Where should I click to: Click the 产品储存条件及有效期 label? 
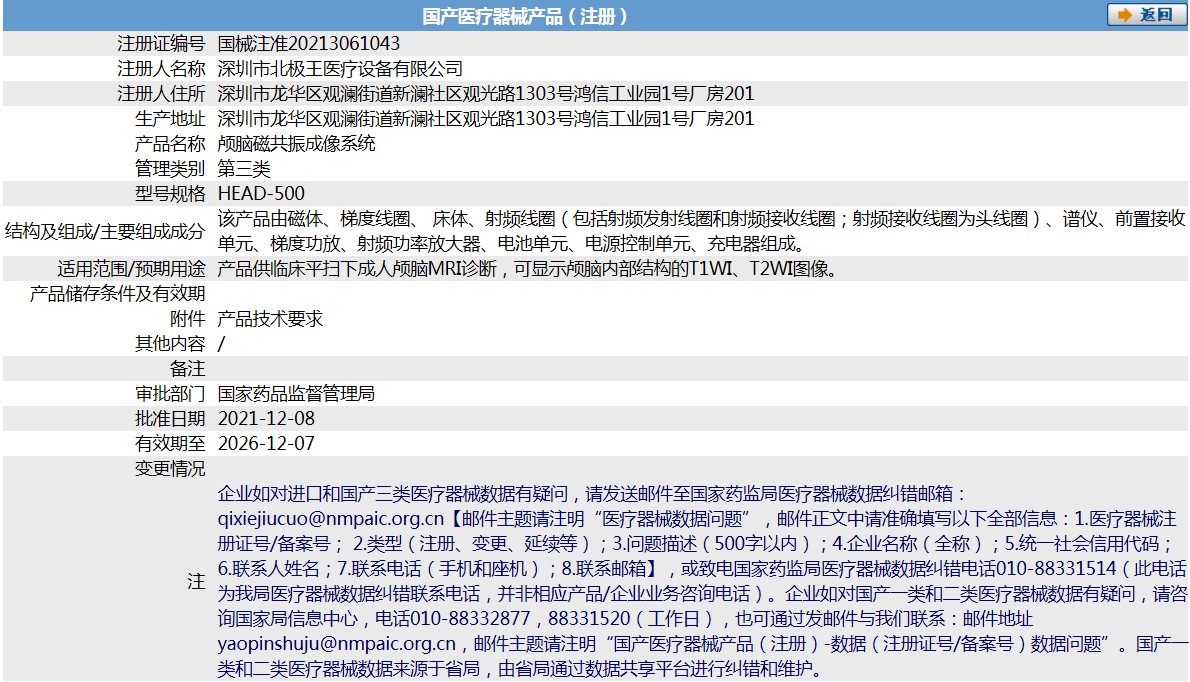pos(117,294)
